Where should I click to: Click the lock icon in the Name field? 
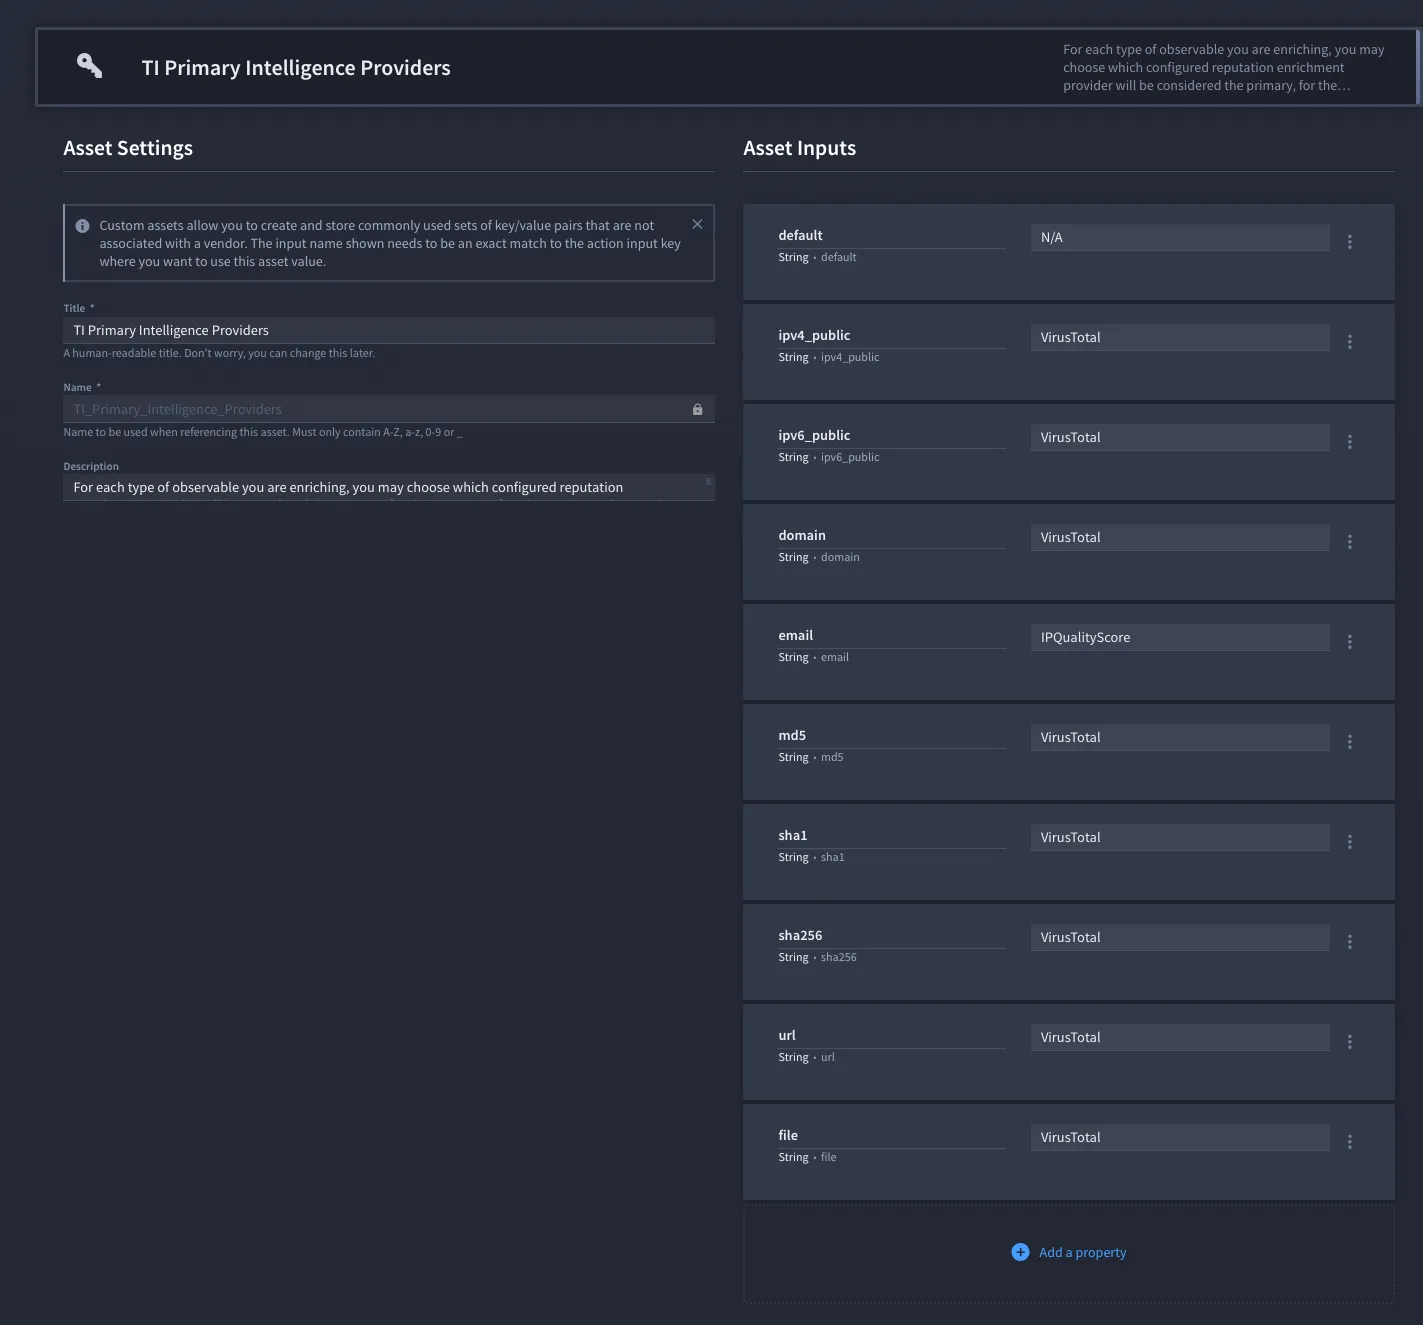click(697, 409)
